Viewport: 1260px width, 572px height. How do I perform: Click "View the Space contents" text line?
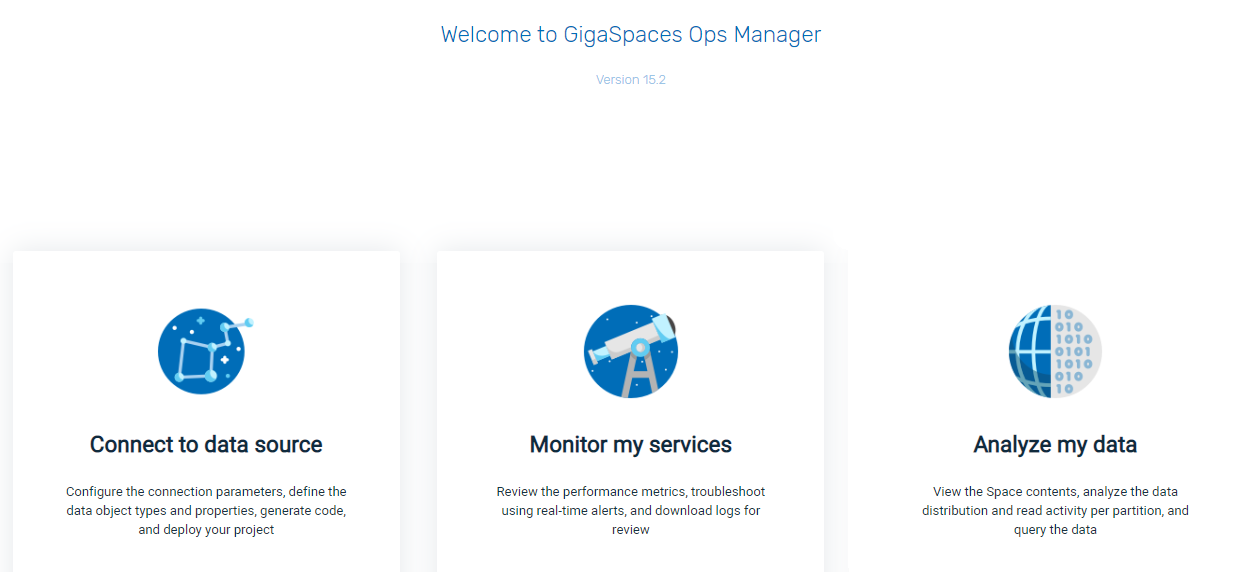(1000, 492)
